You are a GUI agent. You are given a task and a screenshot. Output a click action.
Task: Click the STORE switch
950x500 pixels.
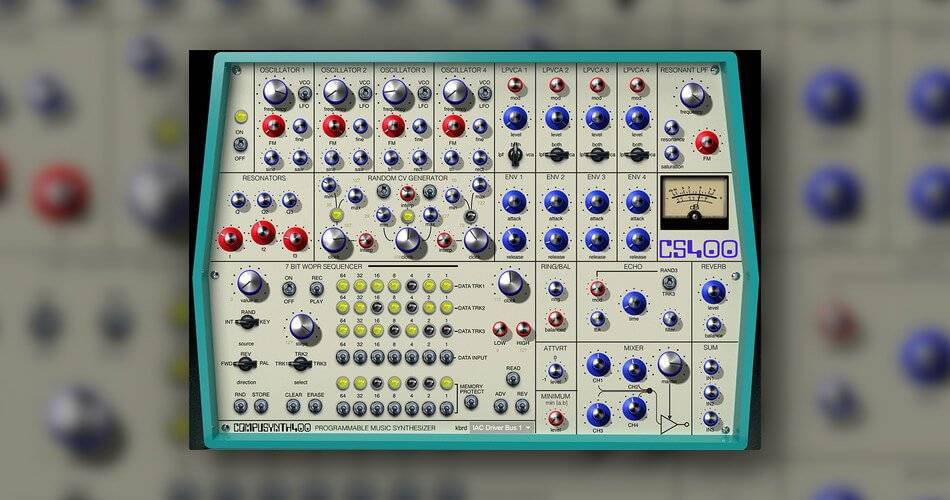[261, 406]
